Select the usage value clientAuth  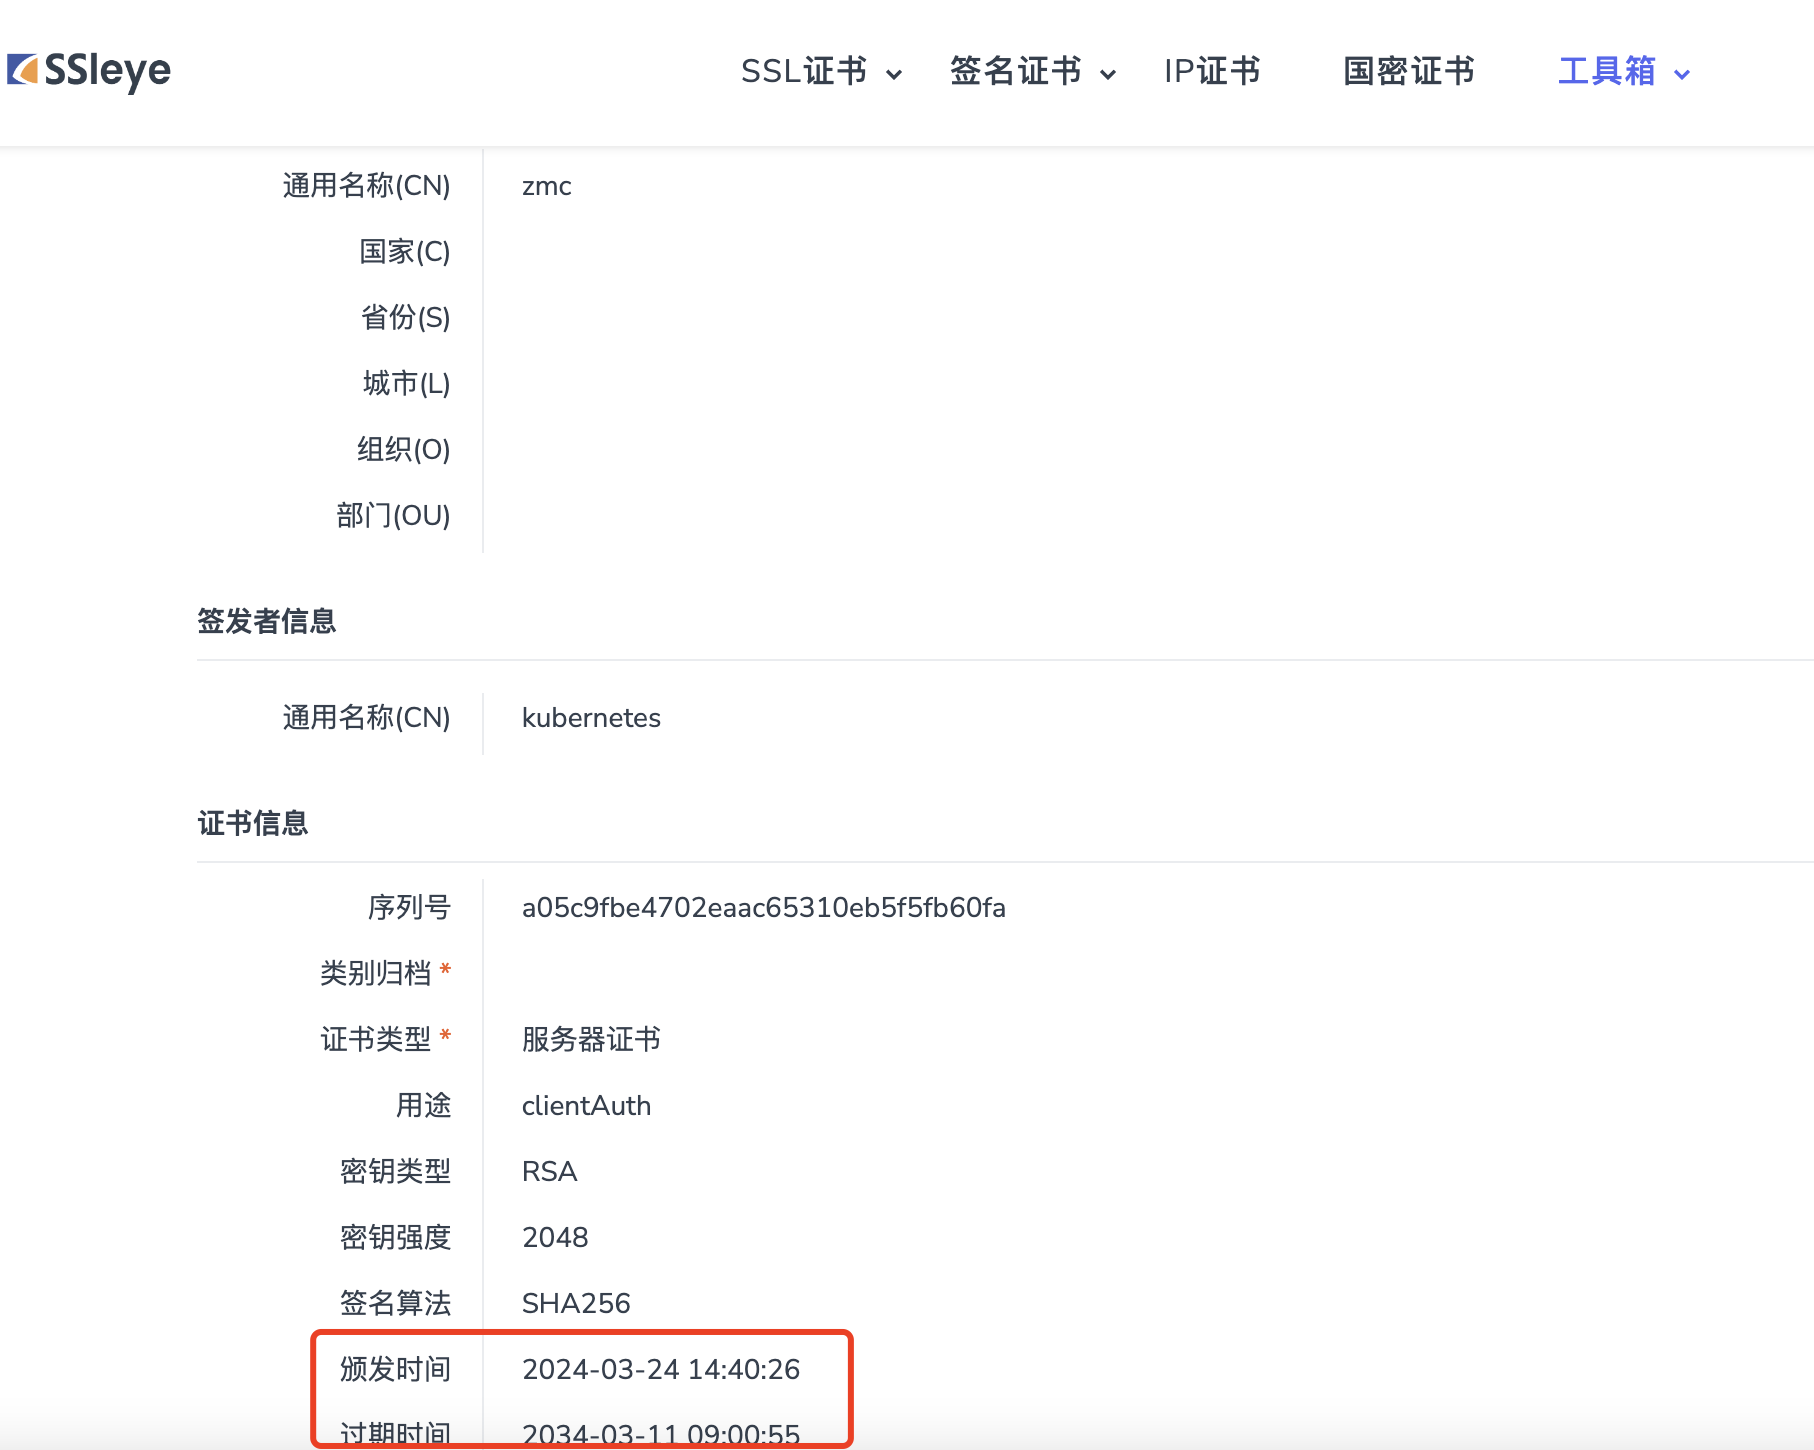586,1106
